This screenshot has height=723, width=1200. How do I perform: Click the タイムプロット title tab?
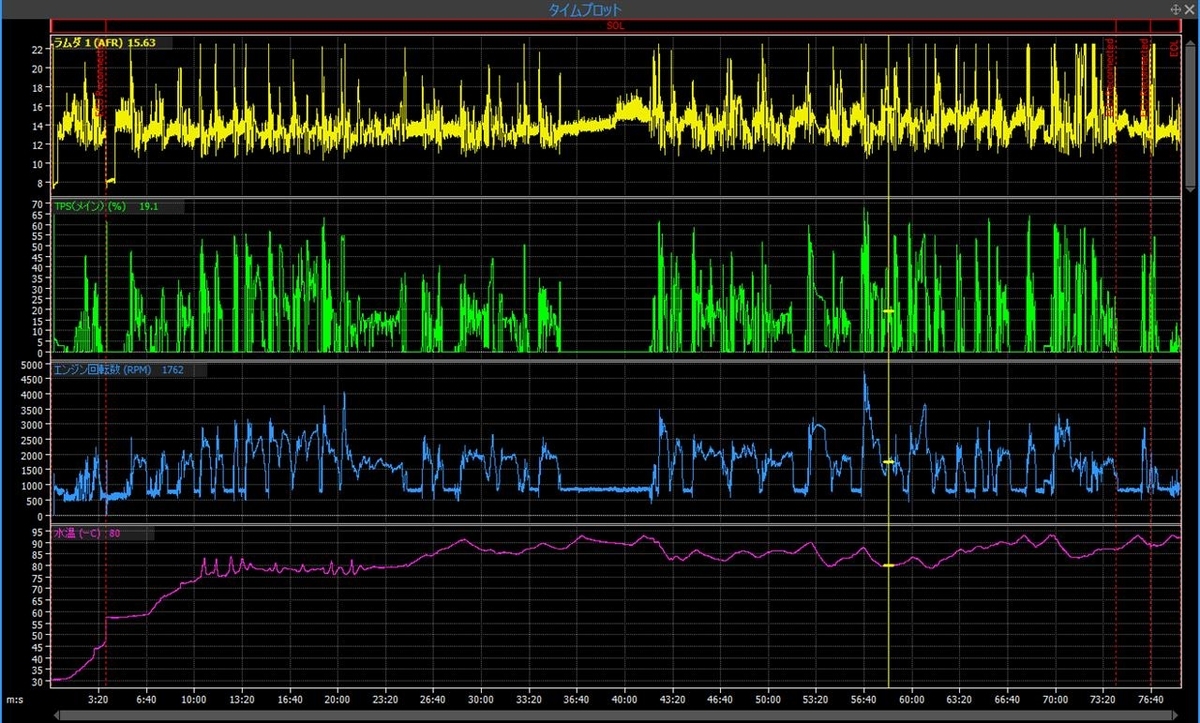tap(585, 9)
